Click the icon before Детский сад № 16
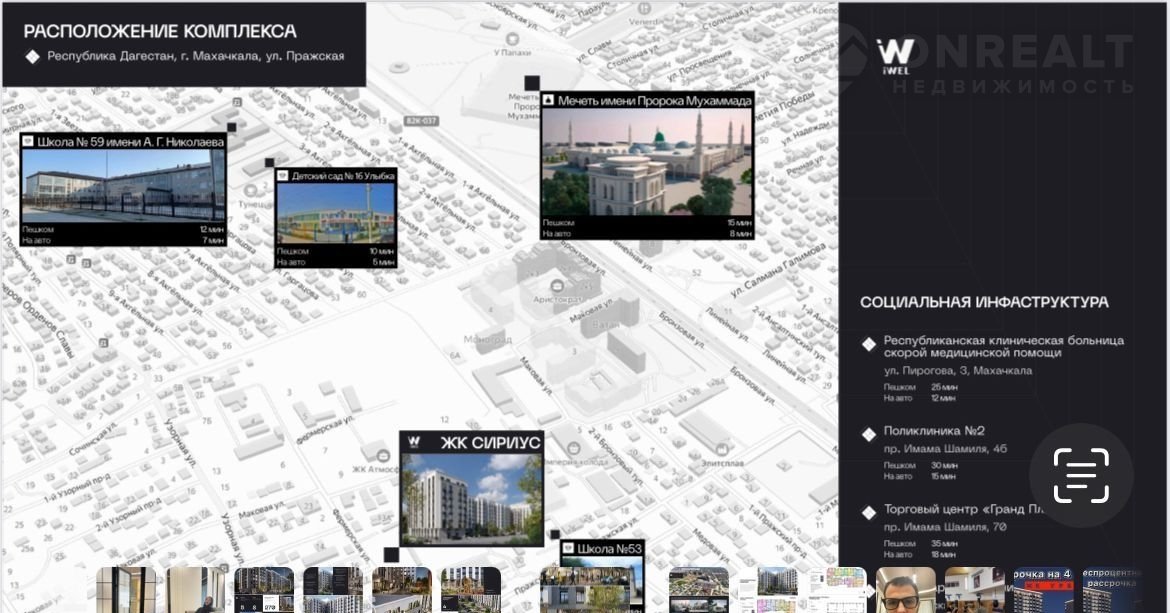Screen dimensions: 1170x613 click(x=283, y=176)
